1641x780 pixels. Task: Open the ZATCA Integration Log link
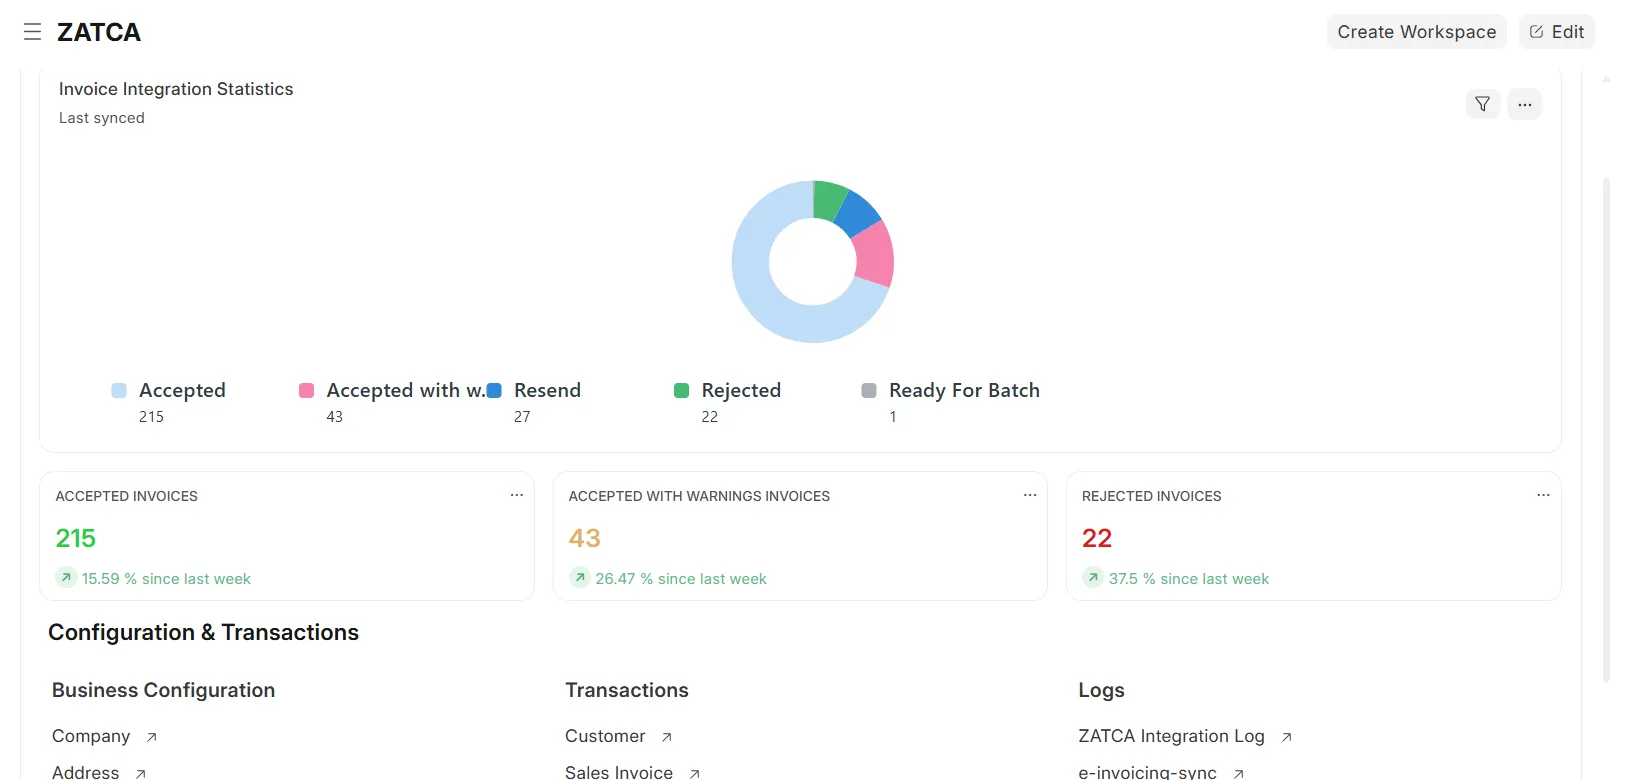[1171, 736]
